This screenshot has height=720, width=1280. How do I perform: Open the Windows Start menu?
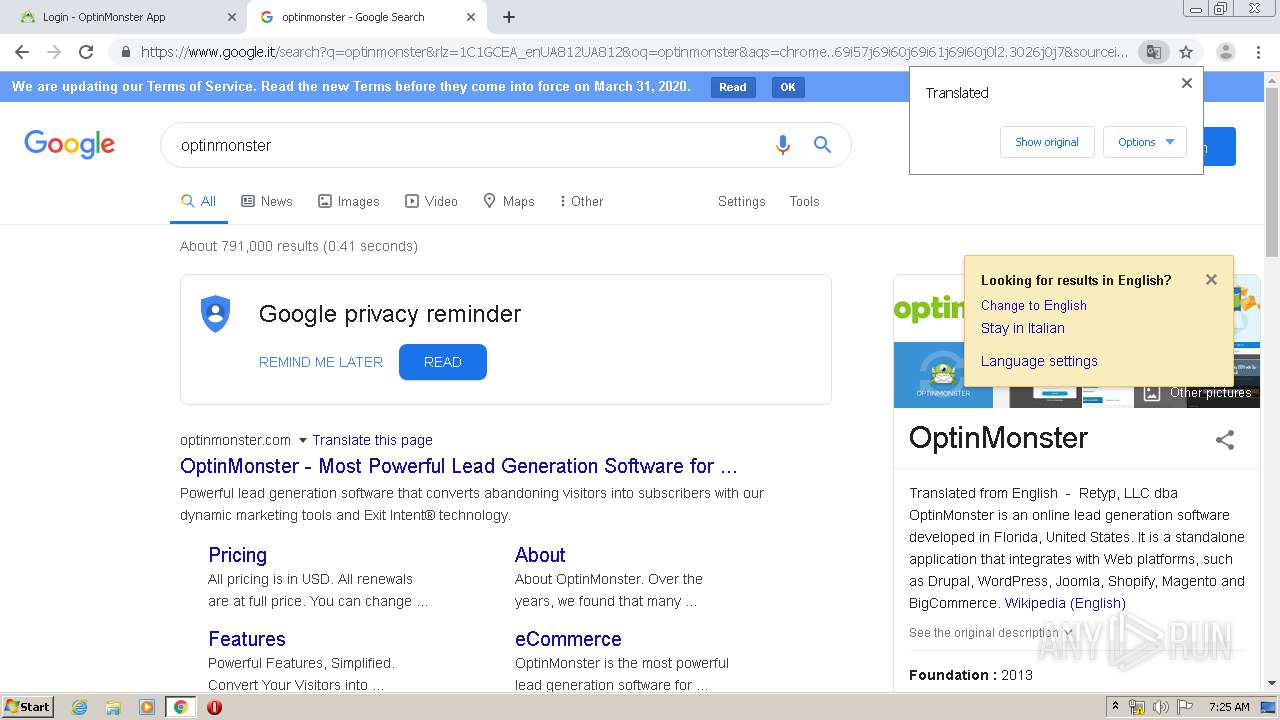pos(27,707)
